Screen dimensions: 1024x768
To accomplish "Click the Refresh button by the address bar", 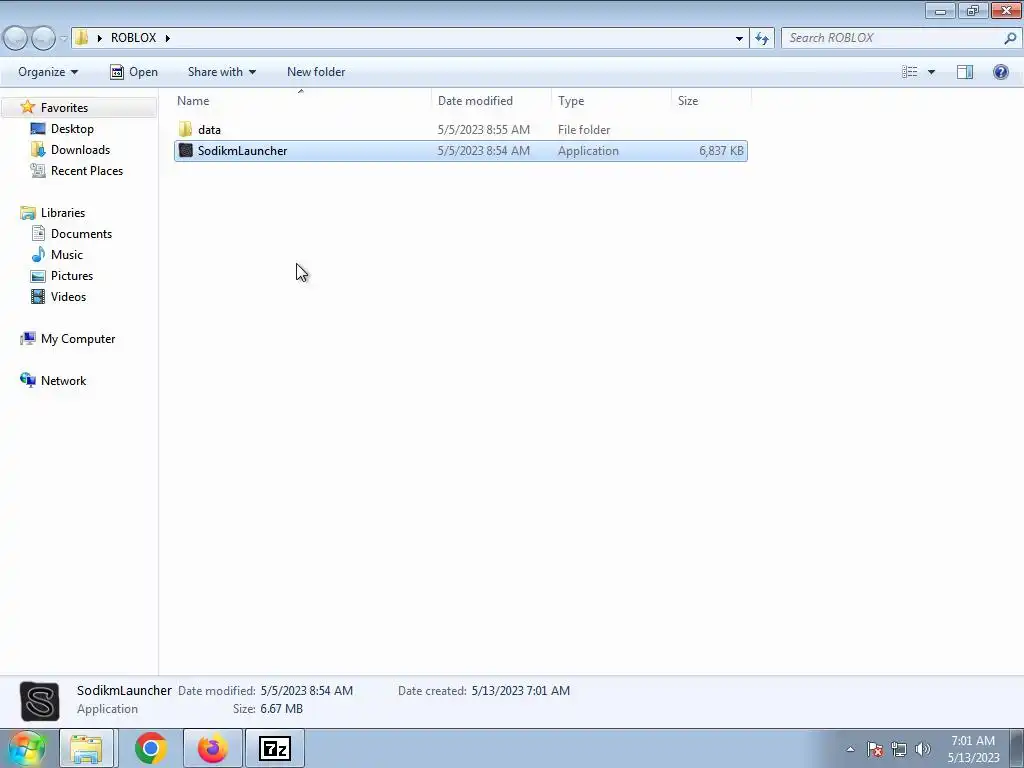I will point(761,38).
